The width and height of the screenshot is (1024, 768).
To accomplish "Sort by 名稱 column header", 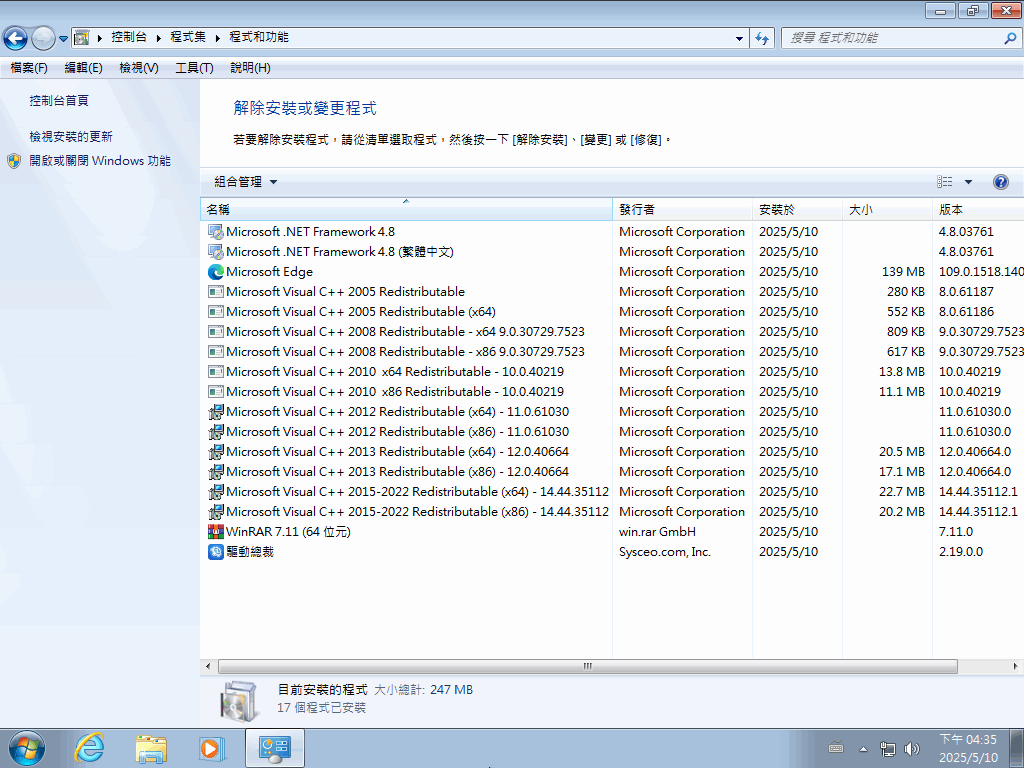I will (x=406, y=210).
